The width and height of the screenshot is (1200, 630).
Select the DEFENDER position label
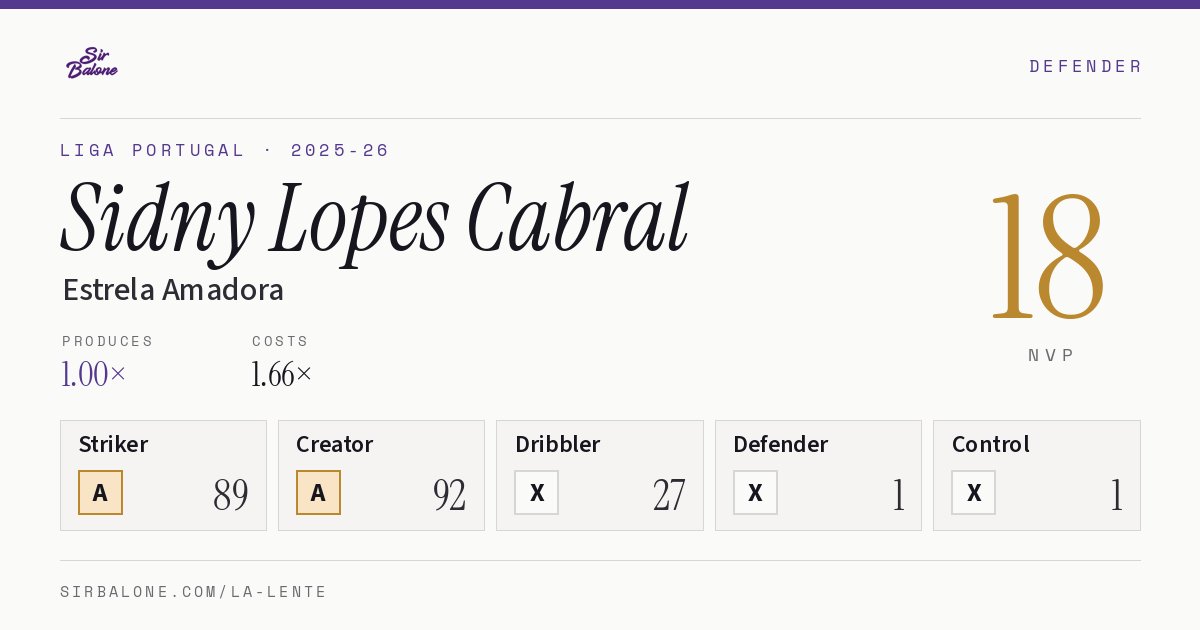coord(1085,66)
